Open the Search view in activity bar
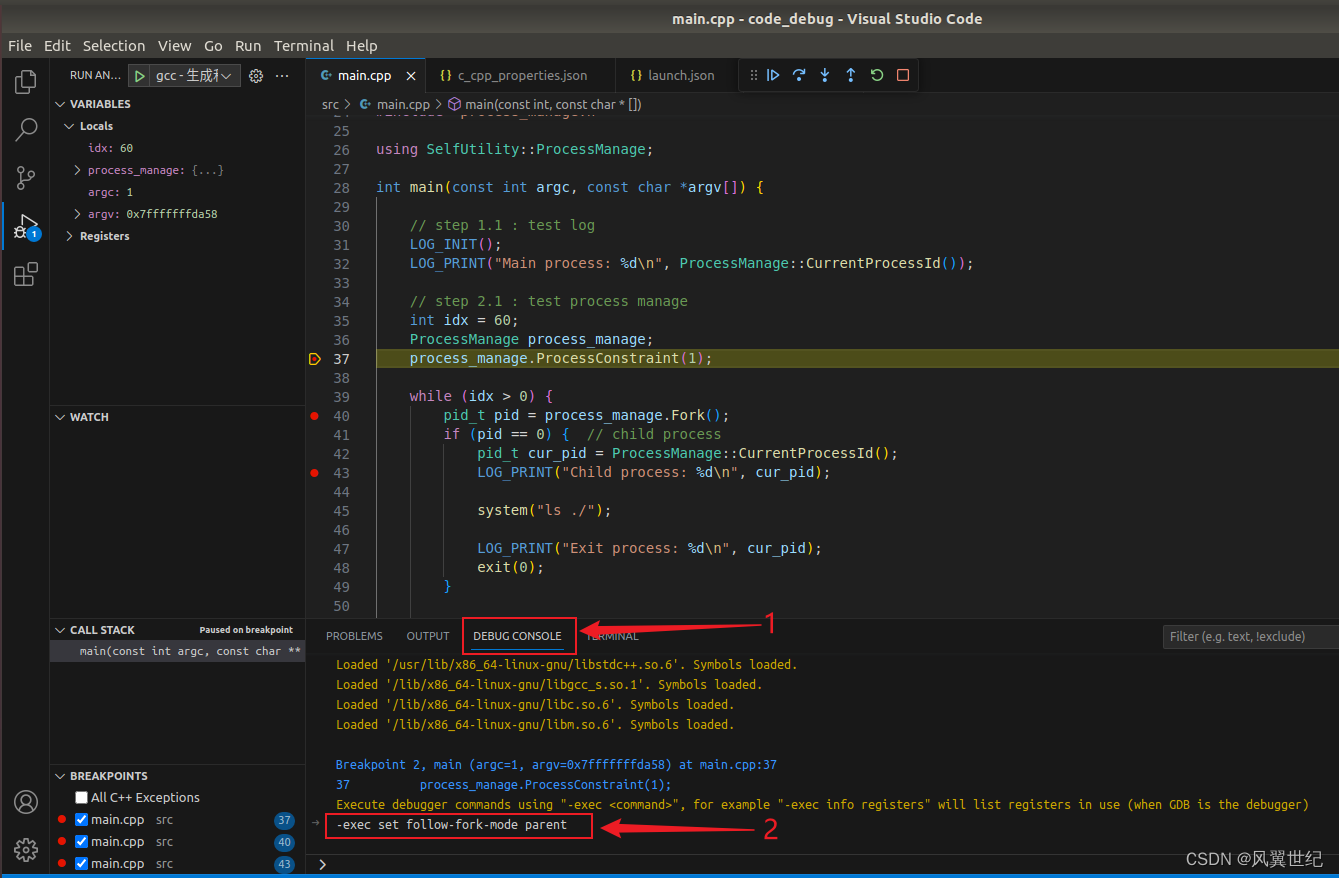 (x=26, y=130)
